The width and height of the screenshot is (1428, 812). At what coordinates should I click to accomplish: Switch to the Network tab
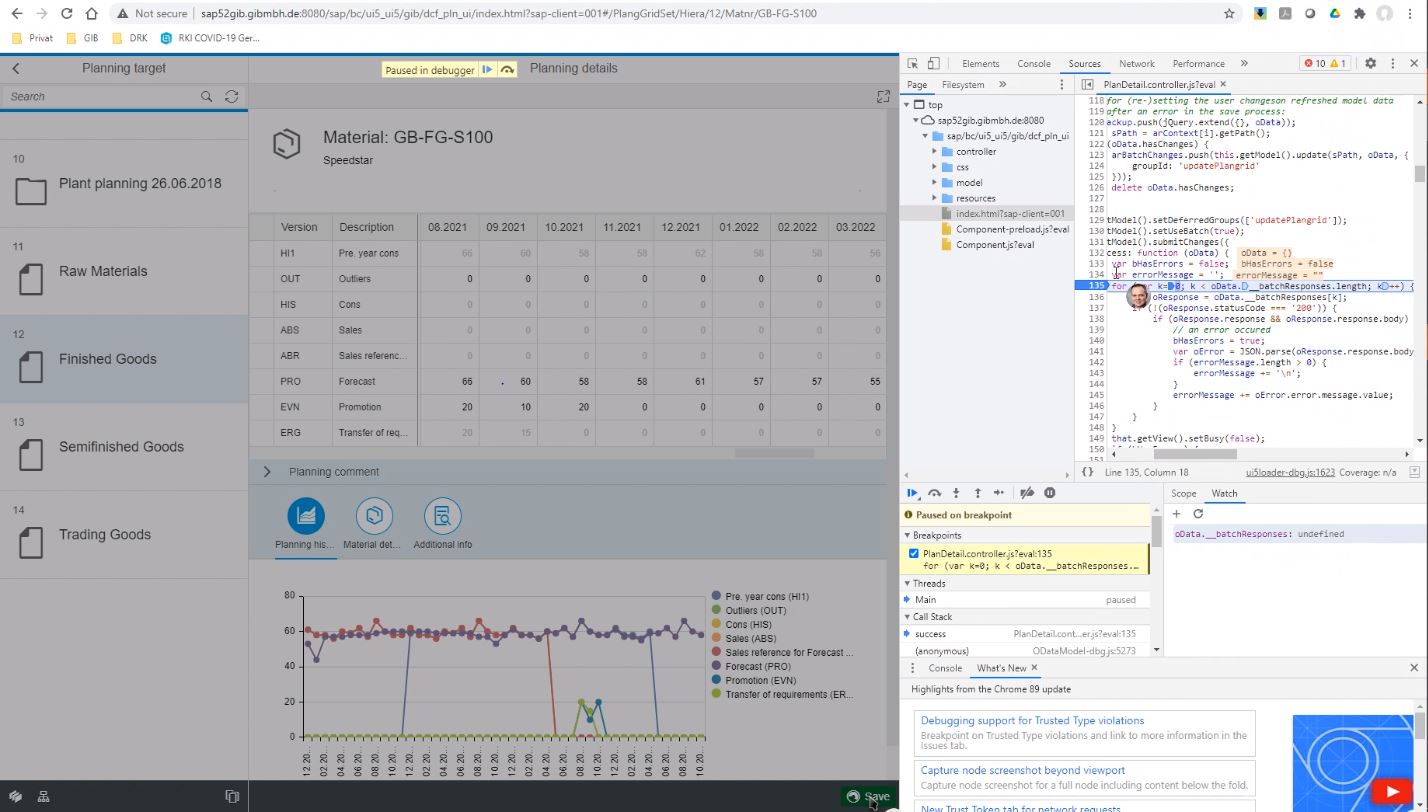[x=1136, y=63]
